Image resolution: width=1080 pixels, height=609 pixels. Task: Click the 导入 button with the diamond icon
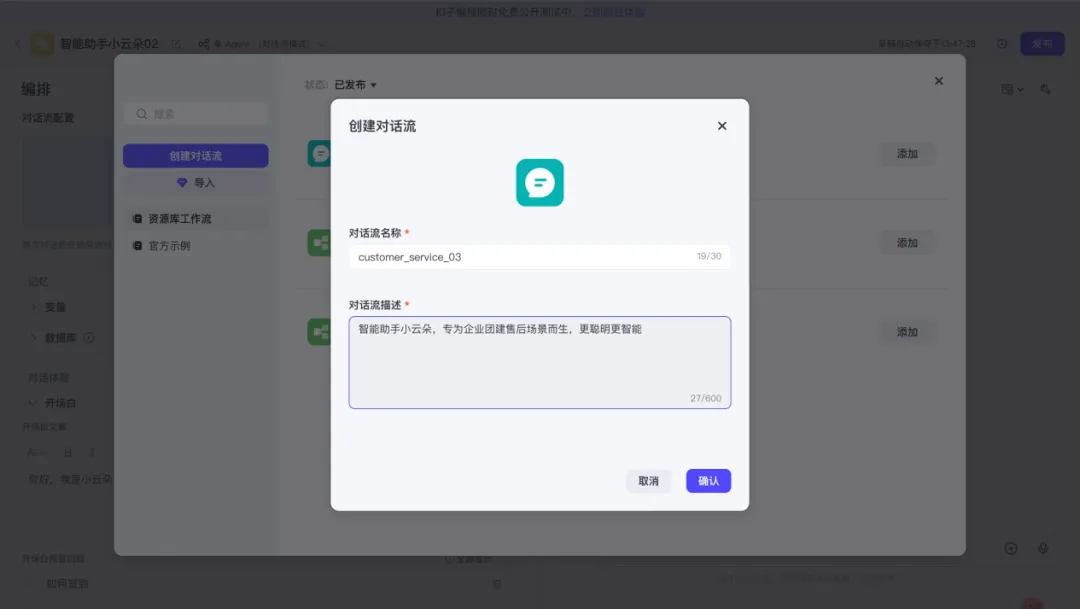pyautogui.click(x=196, y=183)
